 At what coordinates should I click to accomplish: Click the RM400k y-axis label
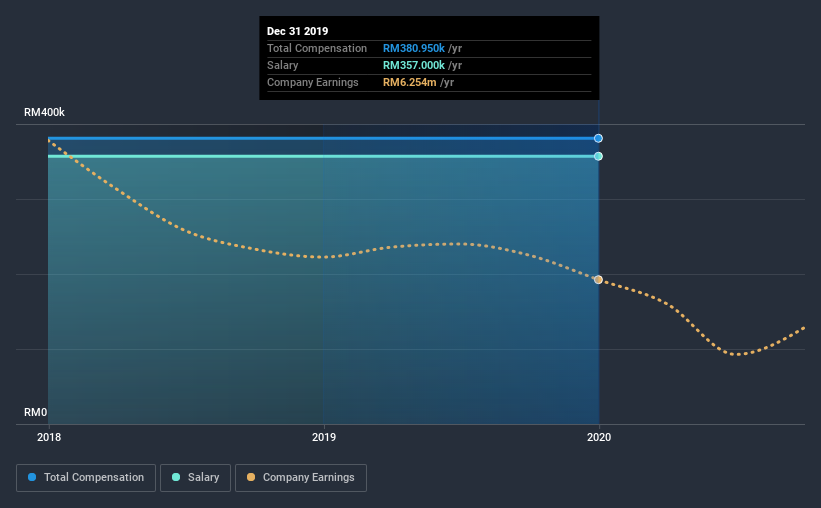(x=45, y=112)
